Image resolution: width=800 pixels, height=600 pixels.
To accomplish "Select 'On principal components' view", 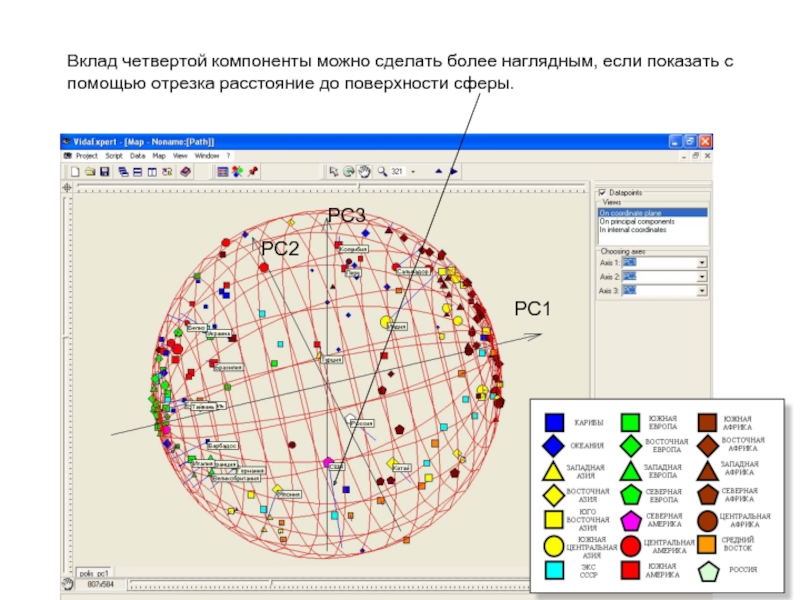I will pyautogui.click(x=636, y=221).
